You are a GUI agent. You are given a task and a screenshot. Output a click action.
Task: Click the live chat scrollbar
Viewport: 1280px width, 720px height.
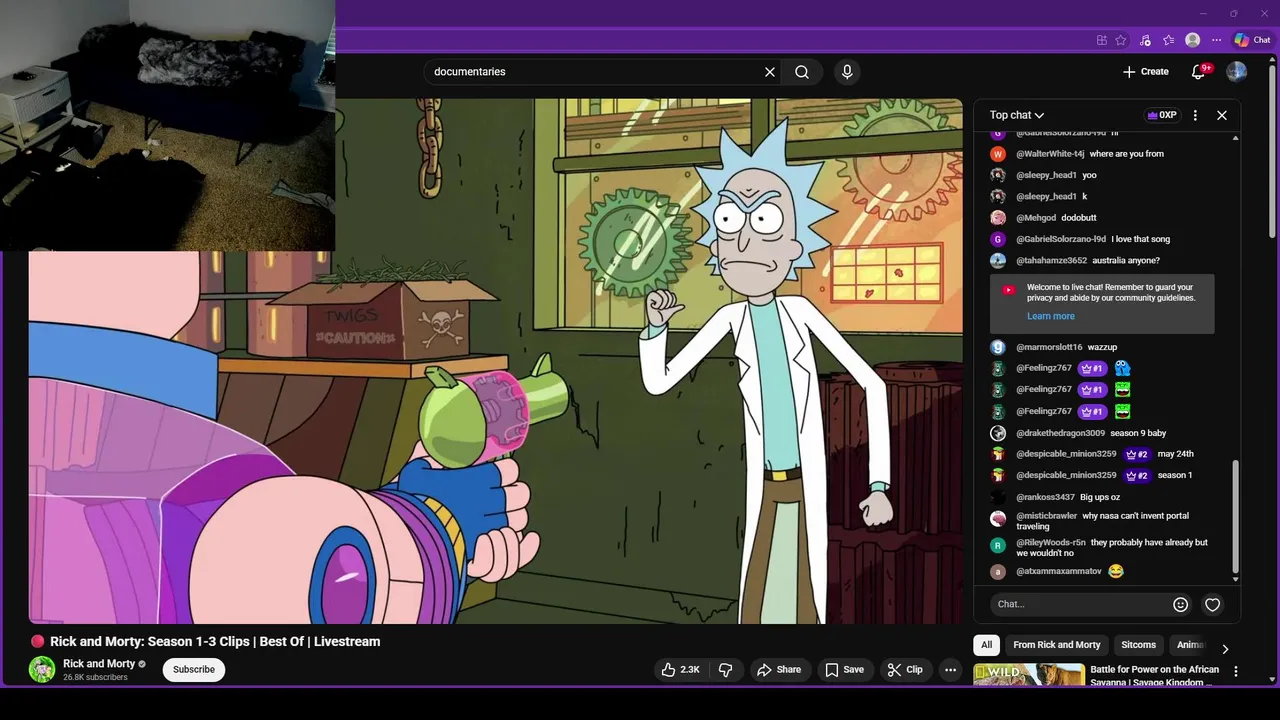1235,515
